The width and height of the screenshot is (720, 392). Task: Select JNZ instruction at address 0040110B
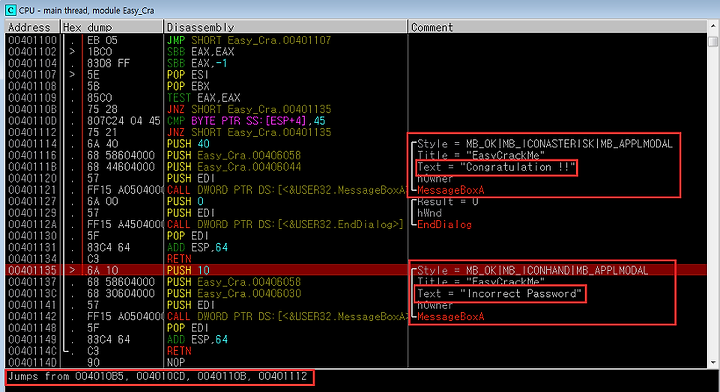248,109
